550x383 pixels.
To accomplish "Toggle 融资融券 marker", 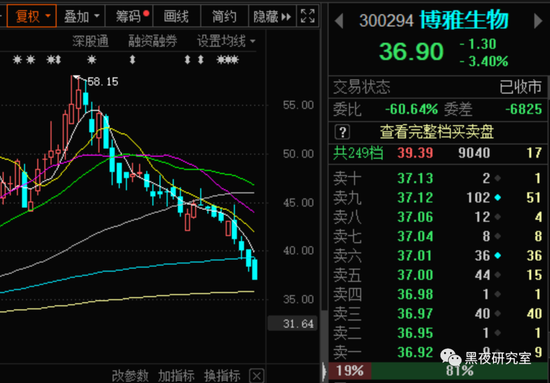I will 153,42.
